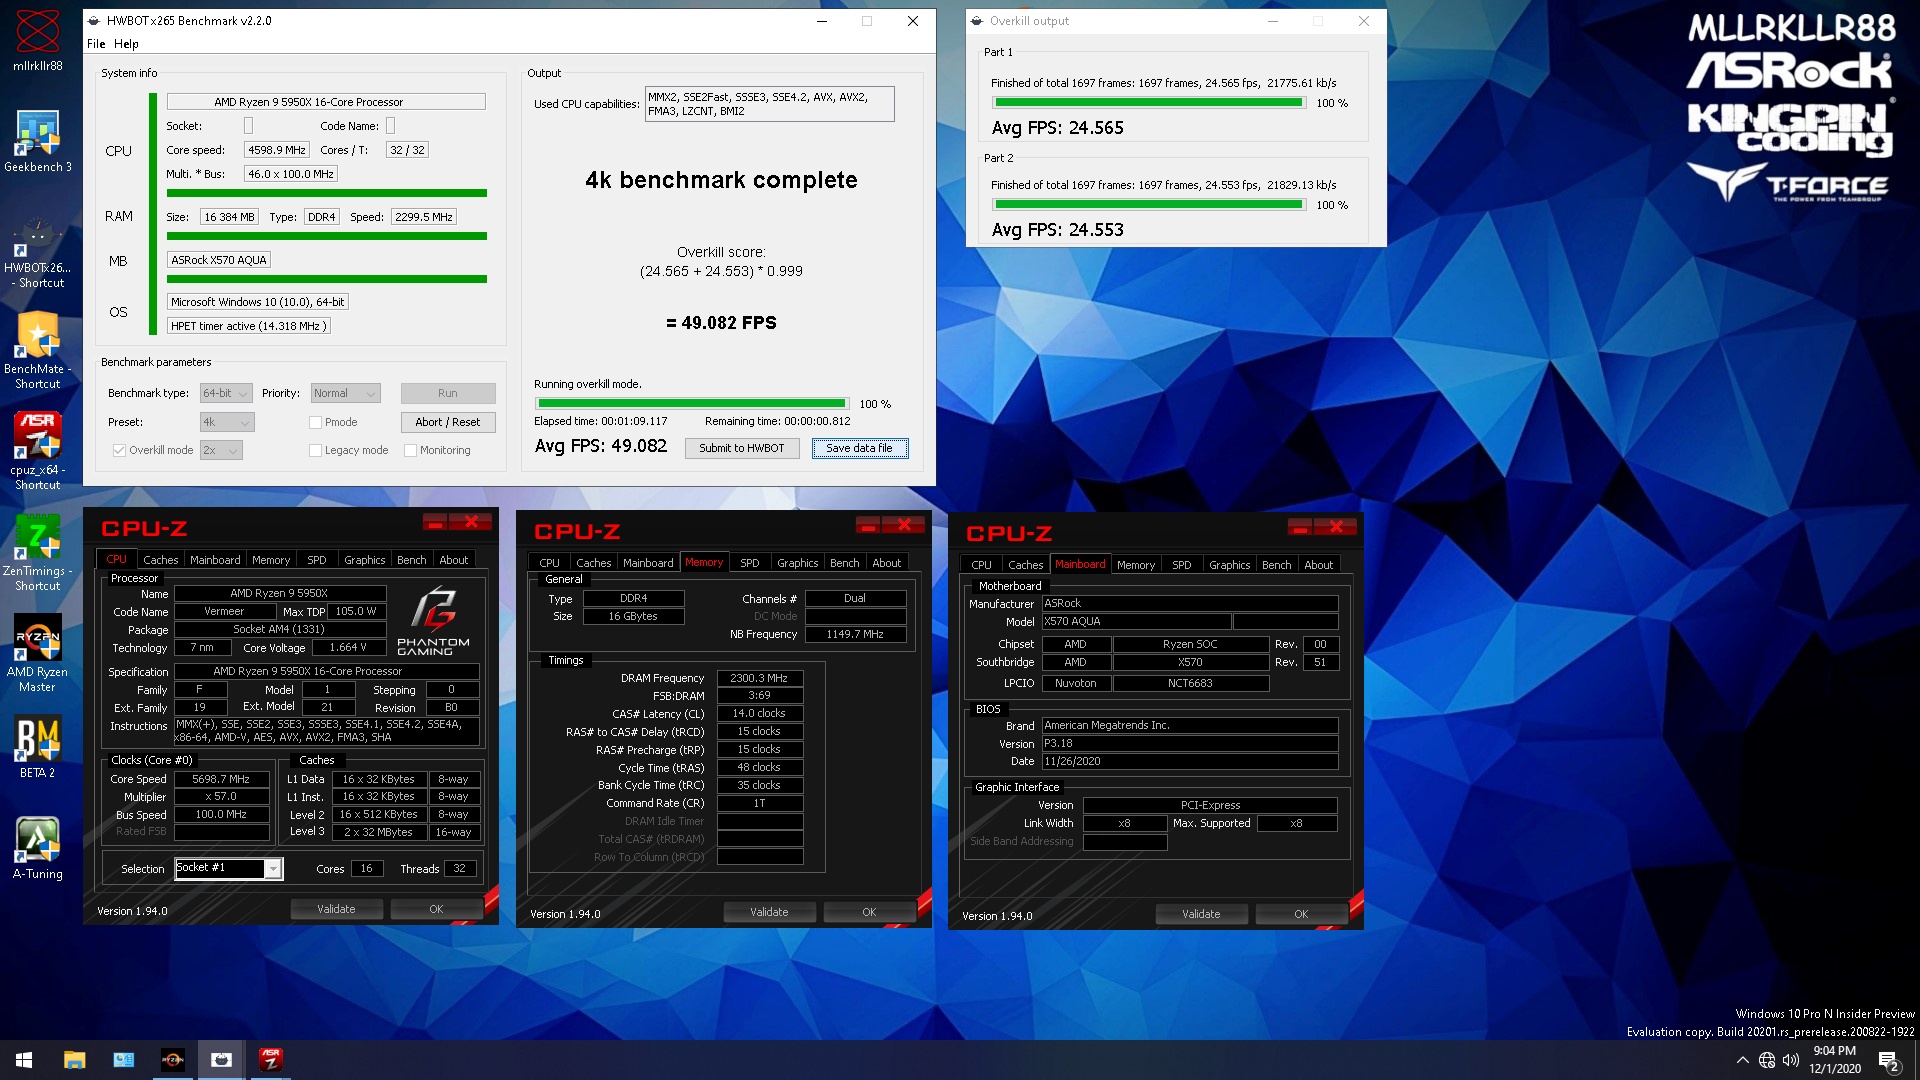Click the Core Voltage 1.664 V value

348,647
